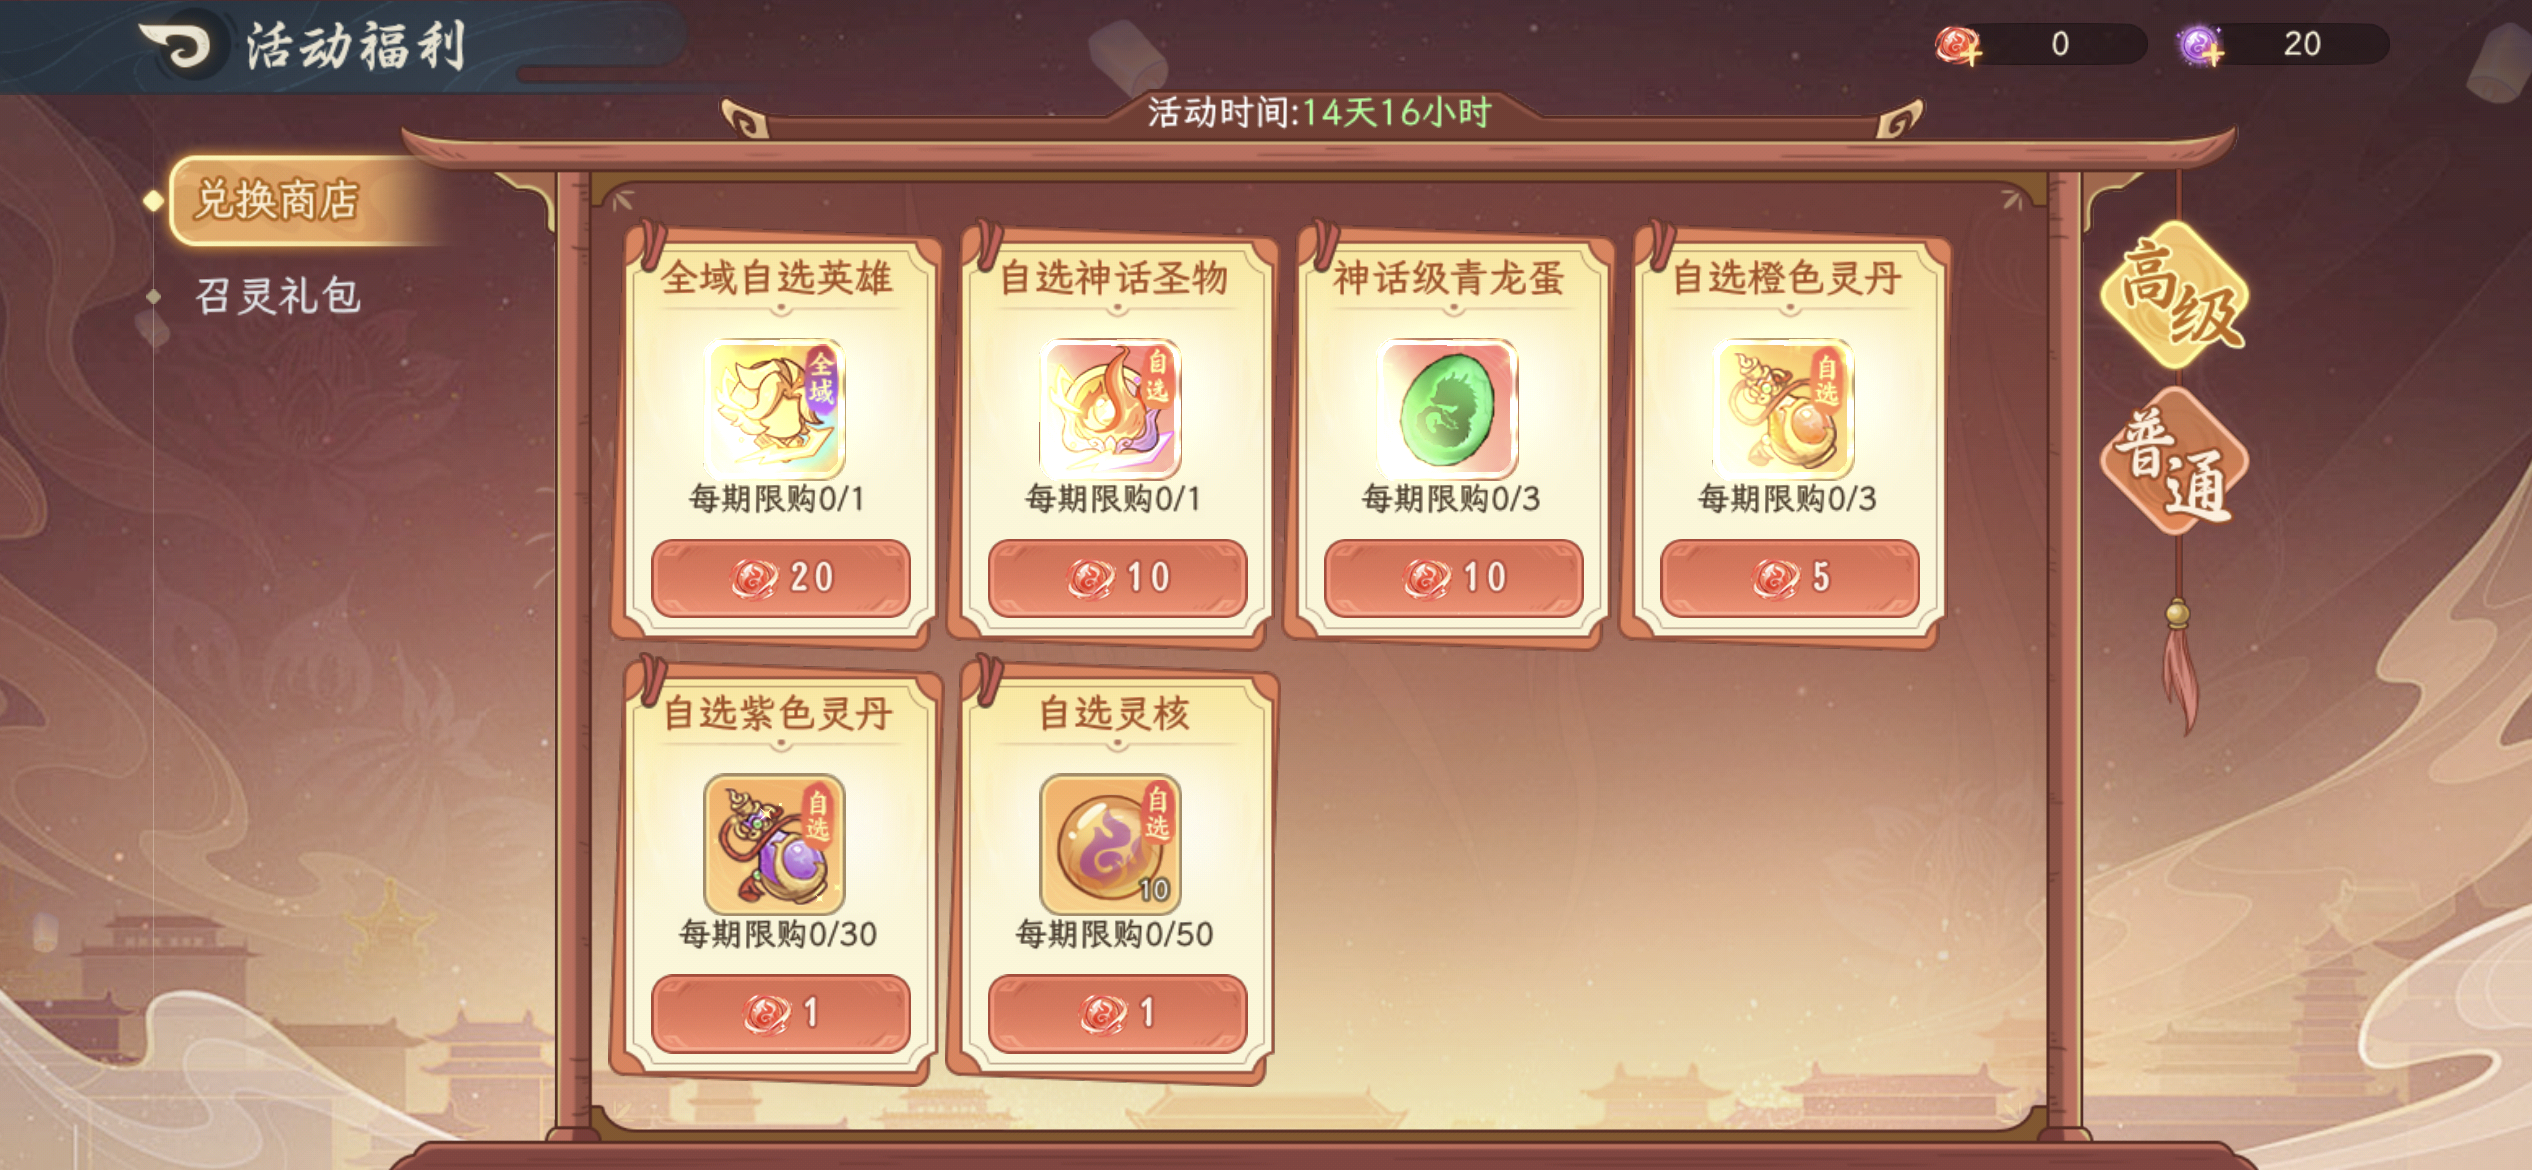This screenshot has width=2532, height=1170.
Task: Buy 自选紫色灵丹 for 1 rose
Action: coord(781,1013)
